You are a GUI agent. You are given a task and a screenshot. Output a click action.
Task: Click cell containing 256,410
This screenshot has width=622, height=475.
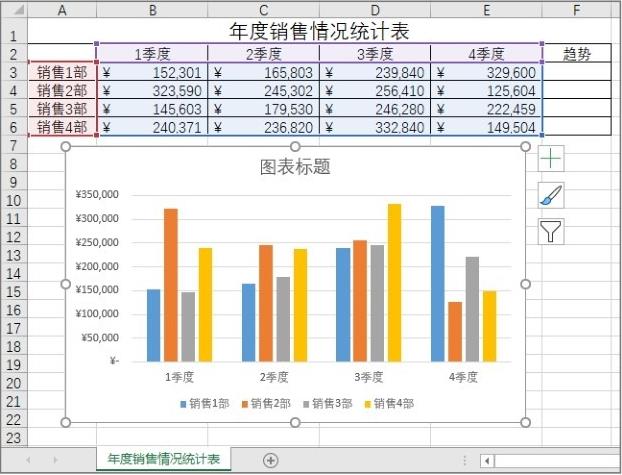375,90
